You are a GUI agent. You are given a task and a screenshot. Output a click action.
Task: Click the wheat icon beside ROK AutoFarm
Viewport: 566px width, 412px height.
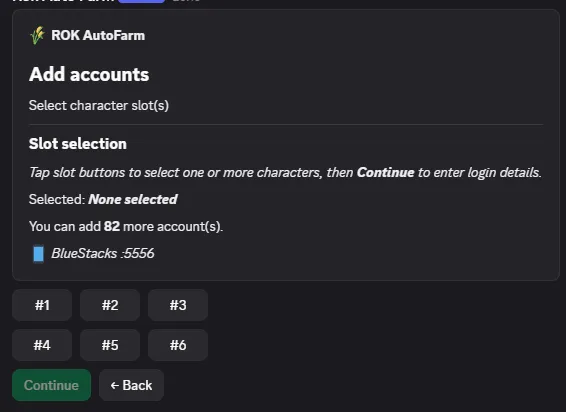(38, 35)
